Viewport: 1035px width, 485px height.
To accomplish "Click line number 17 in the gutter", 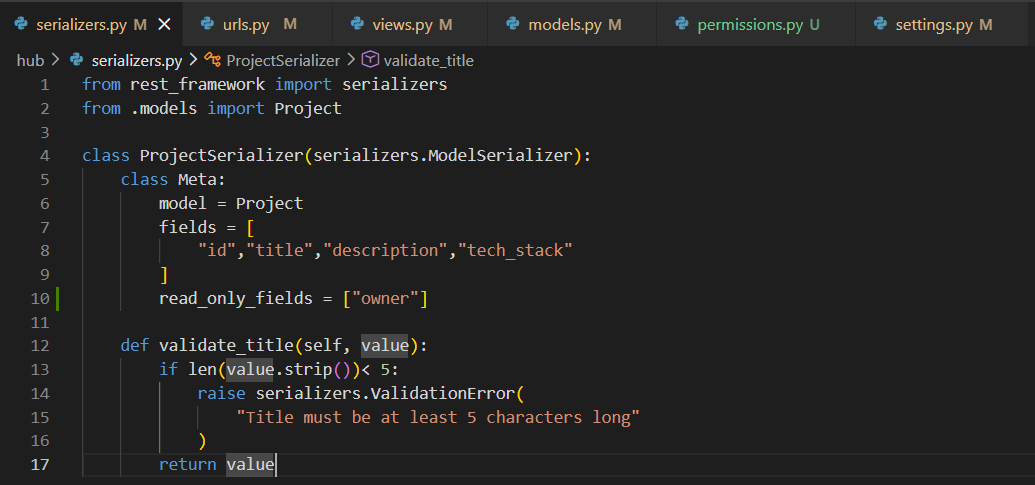I will (40, 465).
